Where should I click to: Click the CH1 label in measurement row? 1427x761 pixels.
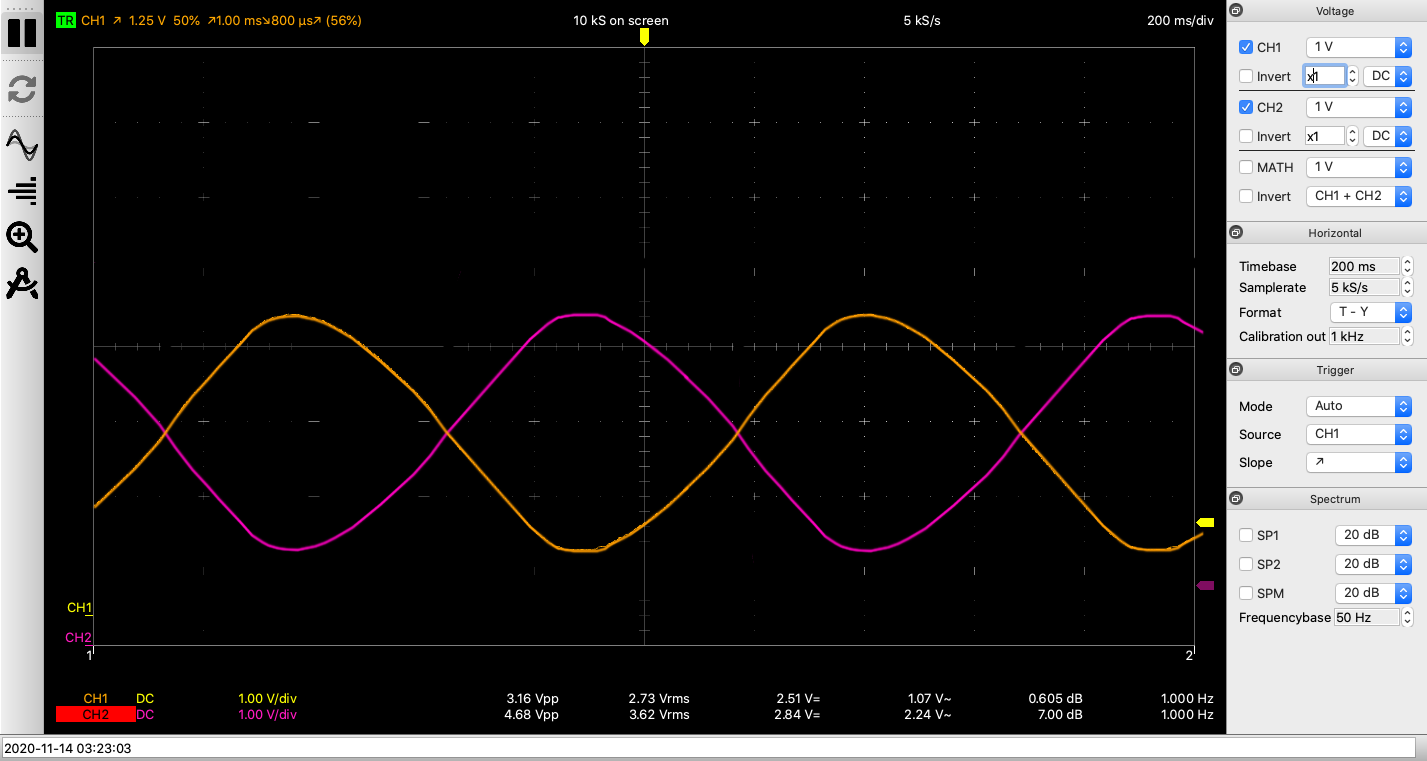pyautogui.click(x=95, y=698)
